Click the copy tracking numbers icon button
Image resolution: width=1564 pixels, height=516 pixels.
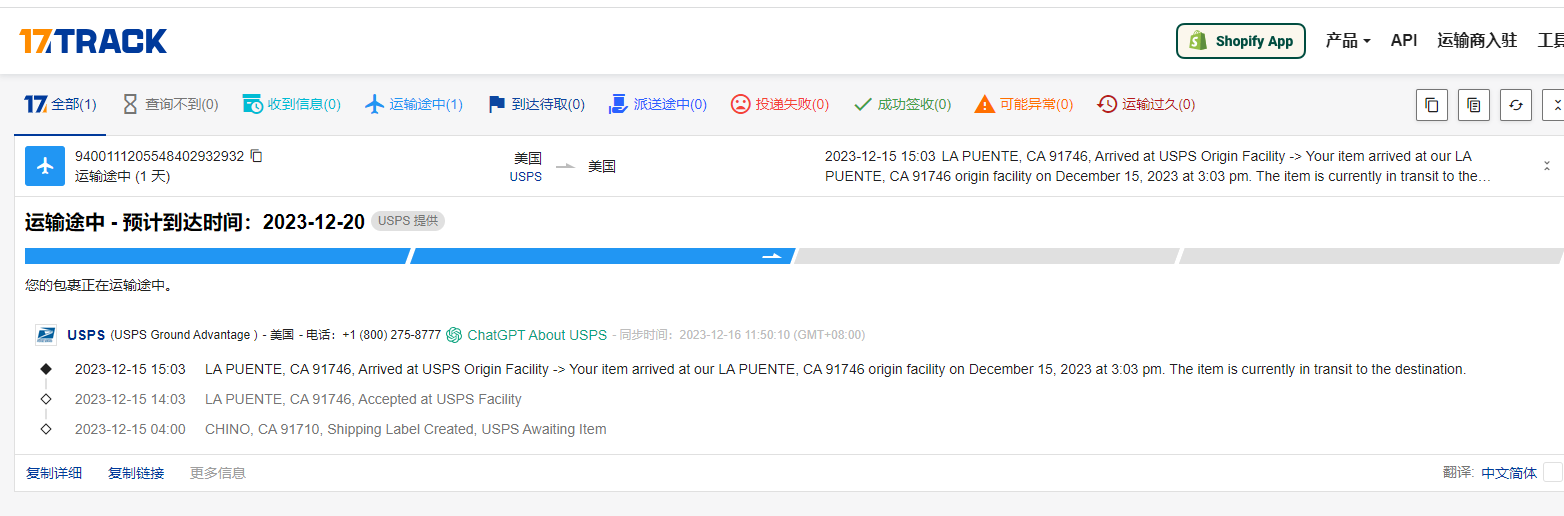1432,105
